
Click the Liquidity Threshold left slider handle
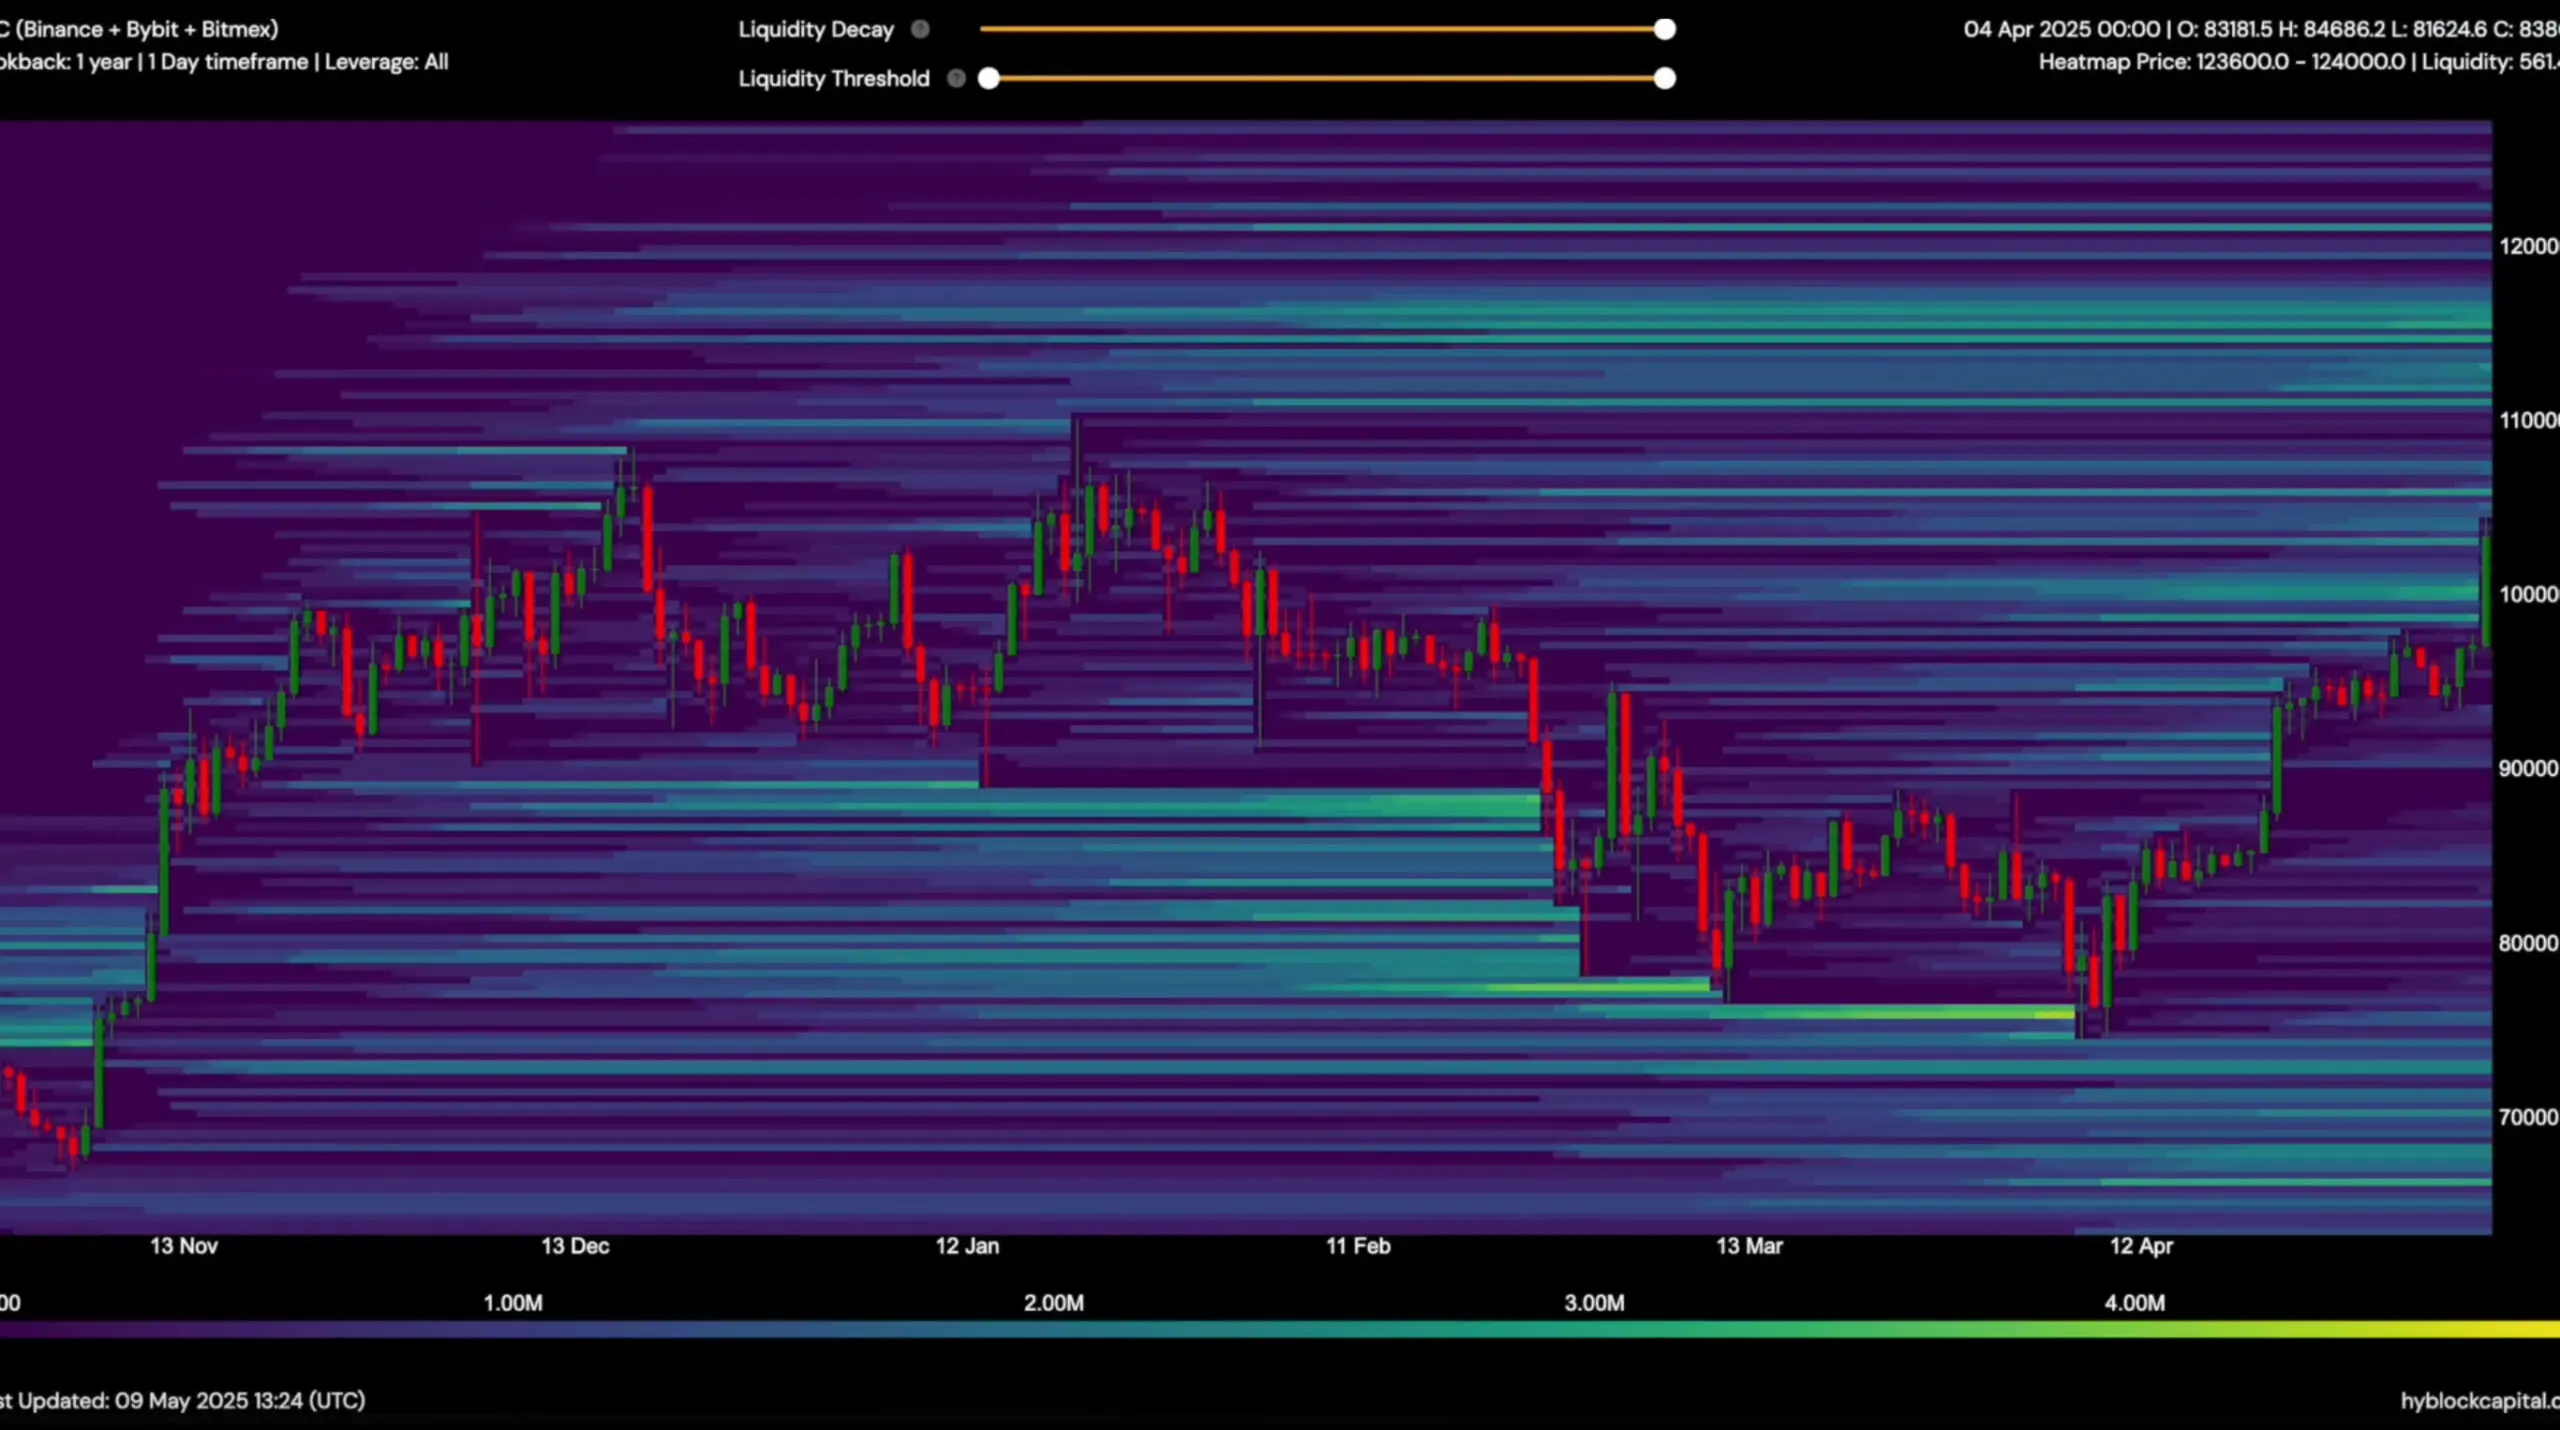tap(988, 78)
